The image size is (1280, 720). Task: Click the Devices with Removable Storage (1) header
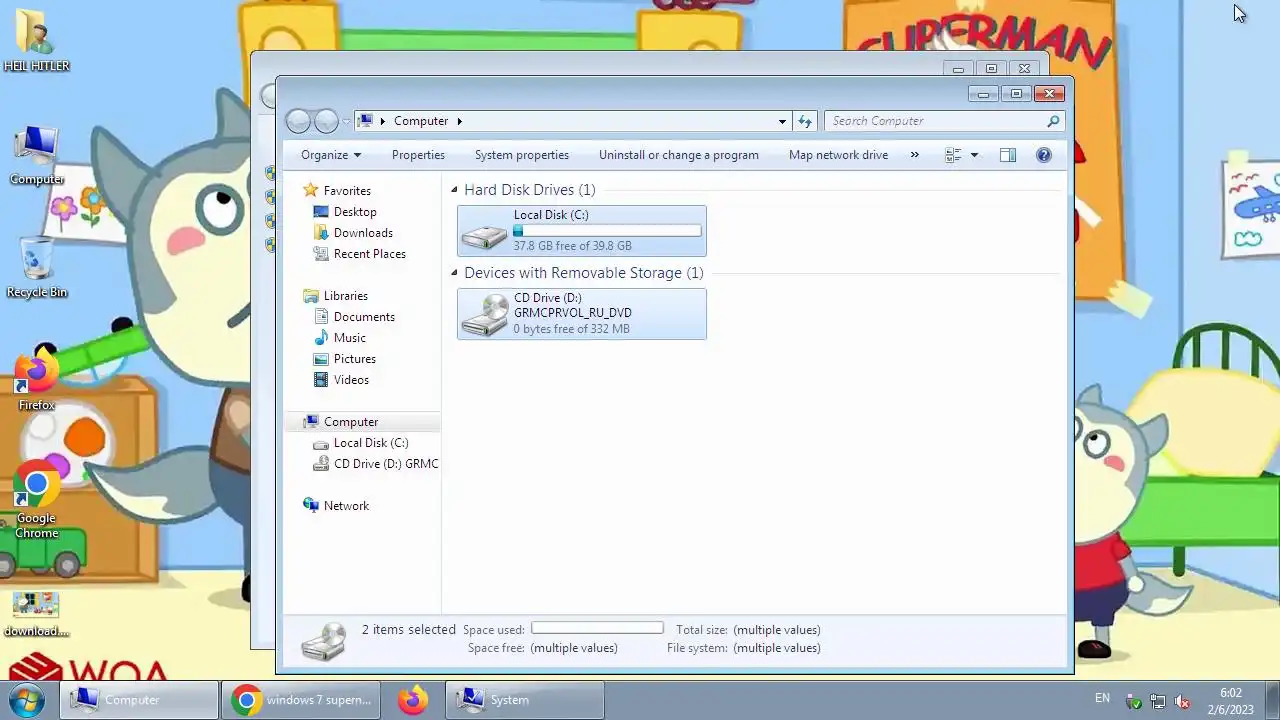coord(584,273)
